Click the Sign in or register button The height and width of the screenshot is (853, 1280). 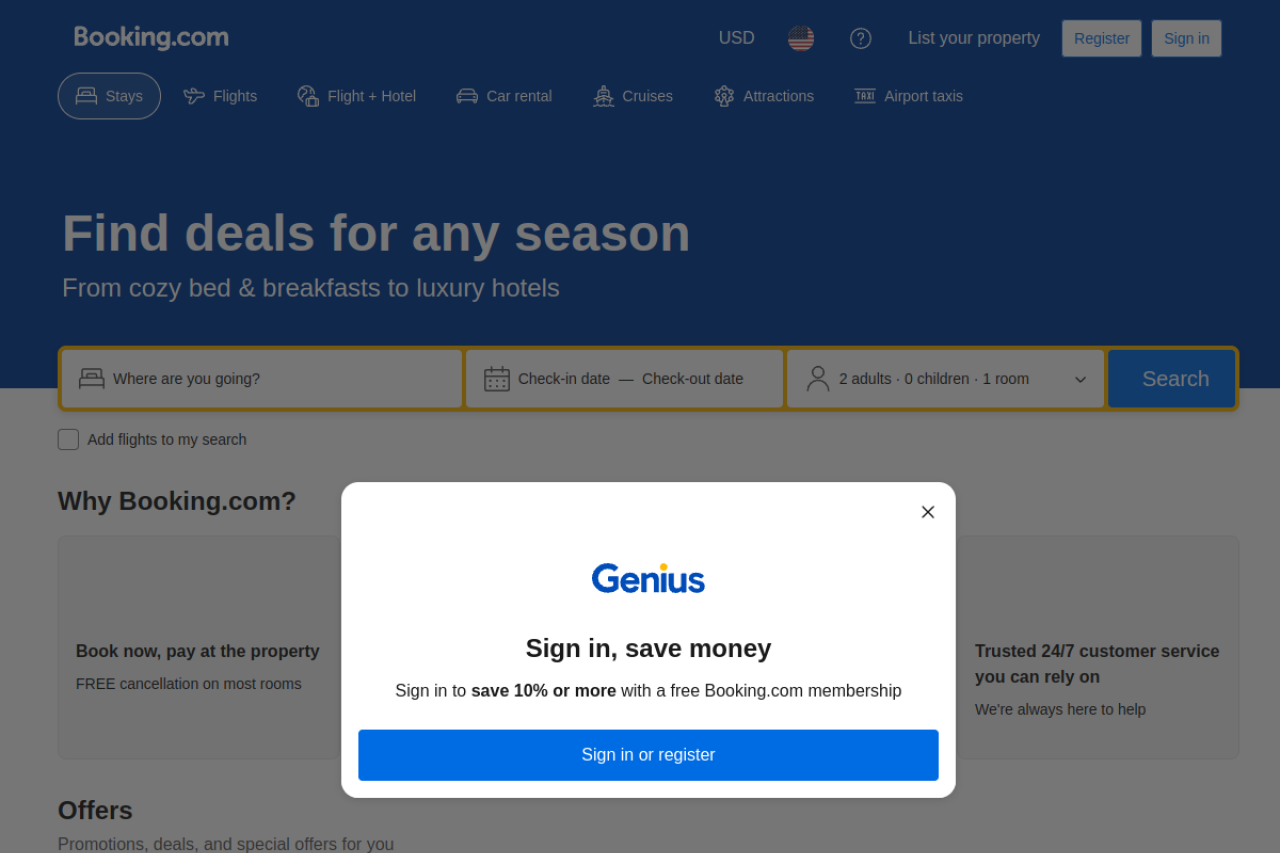click(x=648, y=755)
